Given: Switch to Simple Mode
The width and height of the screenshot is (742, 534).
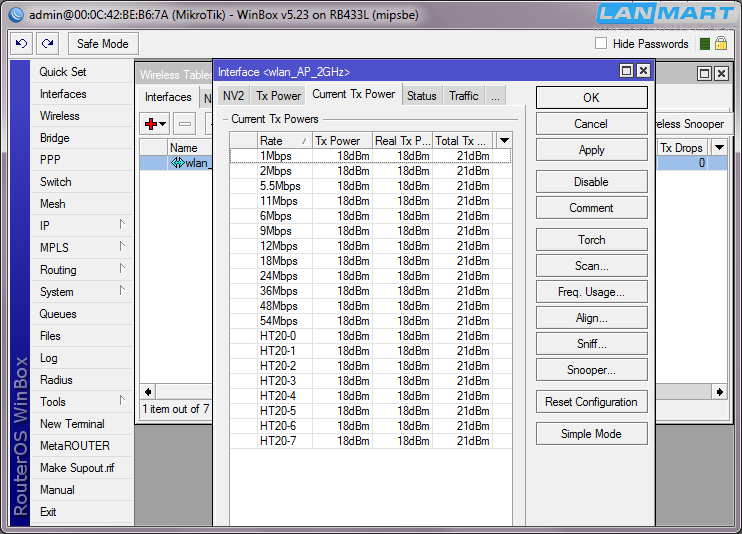Looking at the screenshot, I should (591, 434).
